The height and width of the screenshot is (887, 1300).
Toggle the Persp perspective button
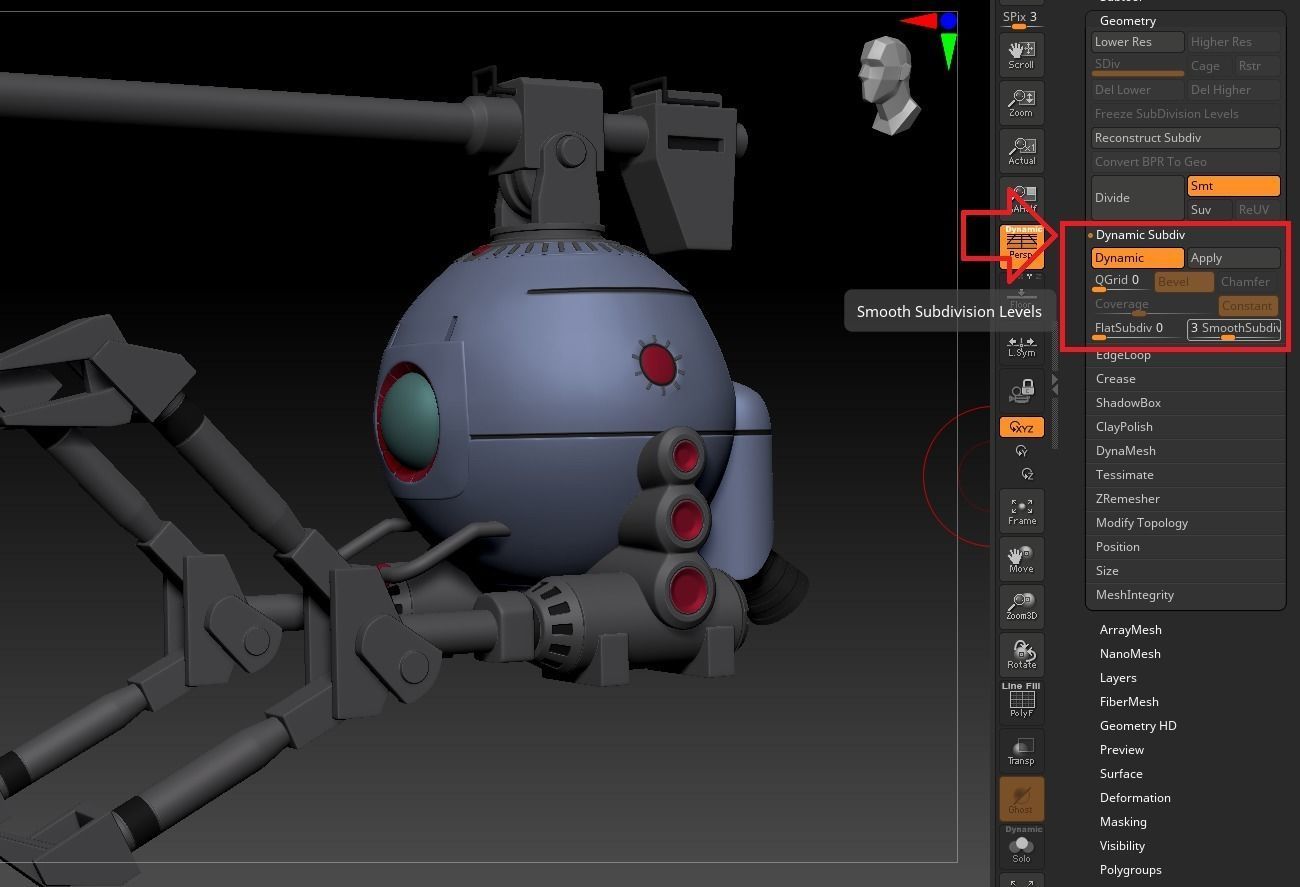(x=1021, y=246)
